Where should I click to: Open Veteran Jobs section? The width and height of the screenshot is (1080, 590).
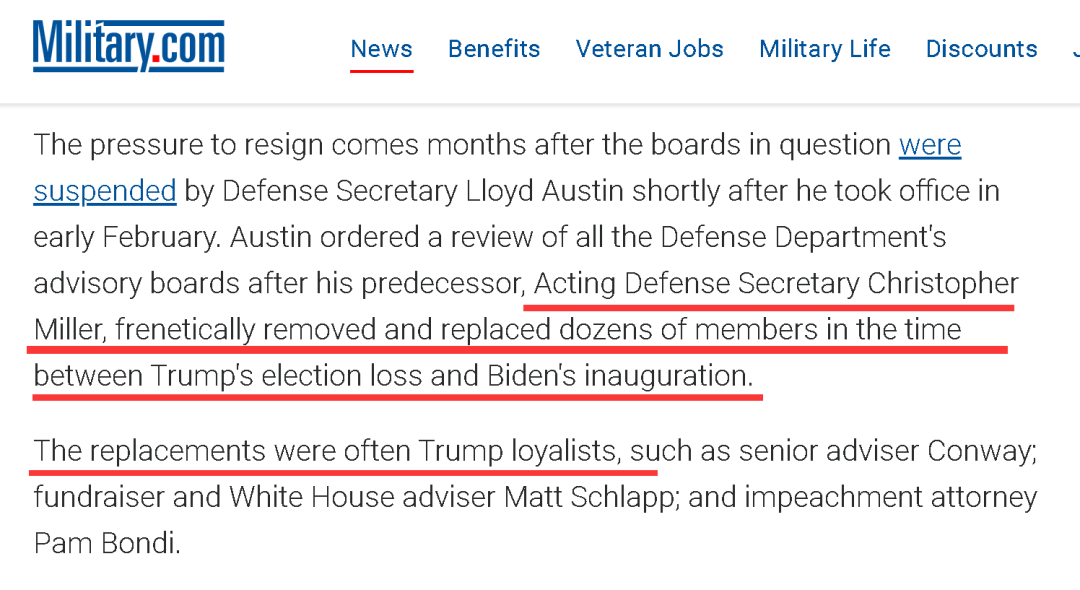[649, 49]
